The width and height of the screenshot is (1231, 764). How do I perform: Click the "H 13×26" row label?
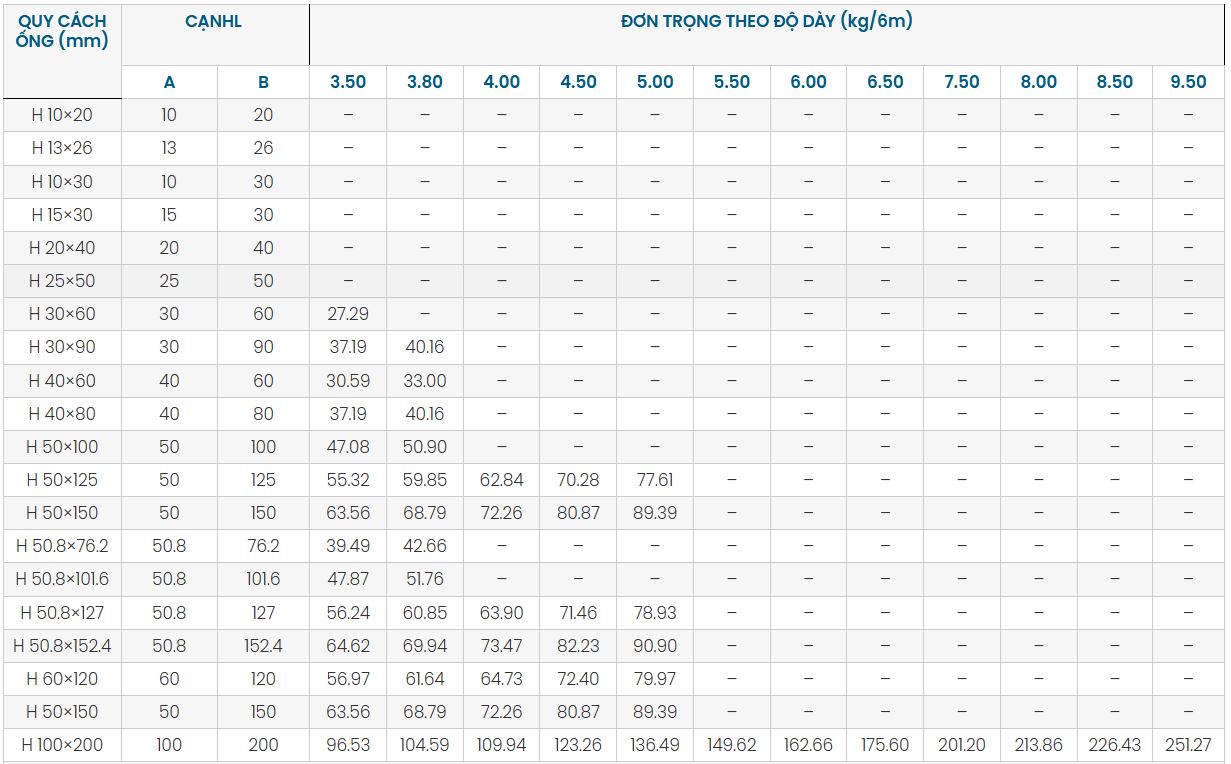click(x=62, y=148)
